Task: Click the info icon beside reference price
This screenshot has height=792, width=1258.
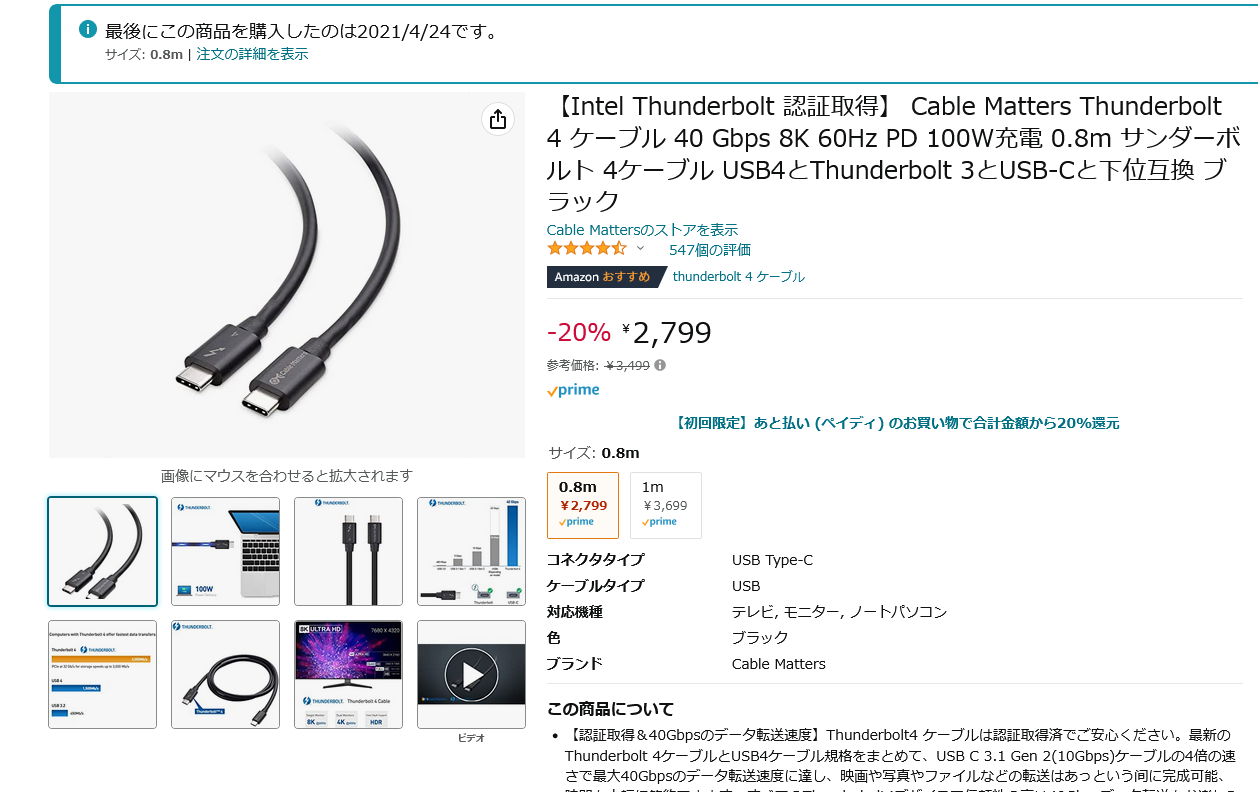Action: click(660, 365)
